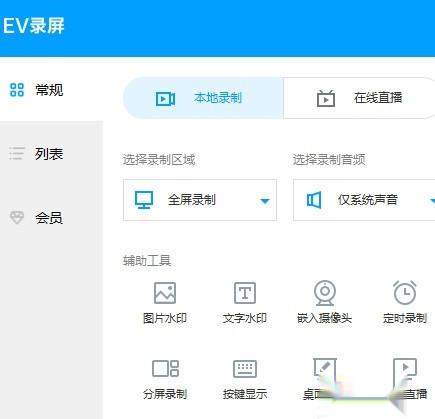Image resolution: width=435 pixels, height=419 pixels.
Task: Click the 文字水印 text icon
Action: 245,293
